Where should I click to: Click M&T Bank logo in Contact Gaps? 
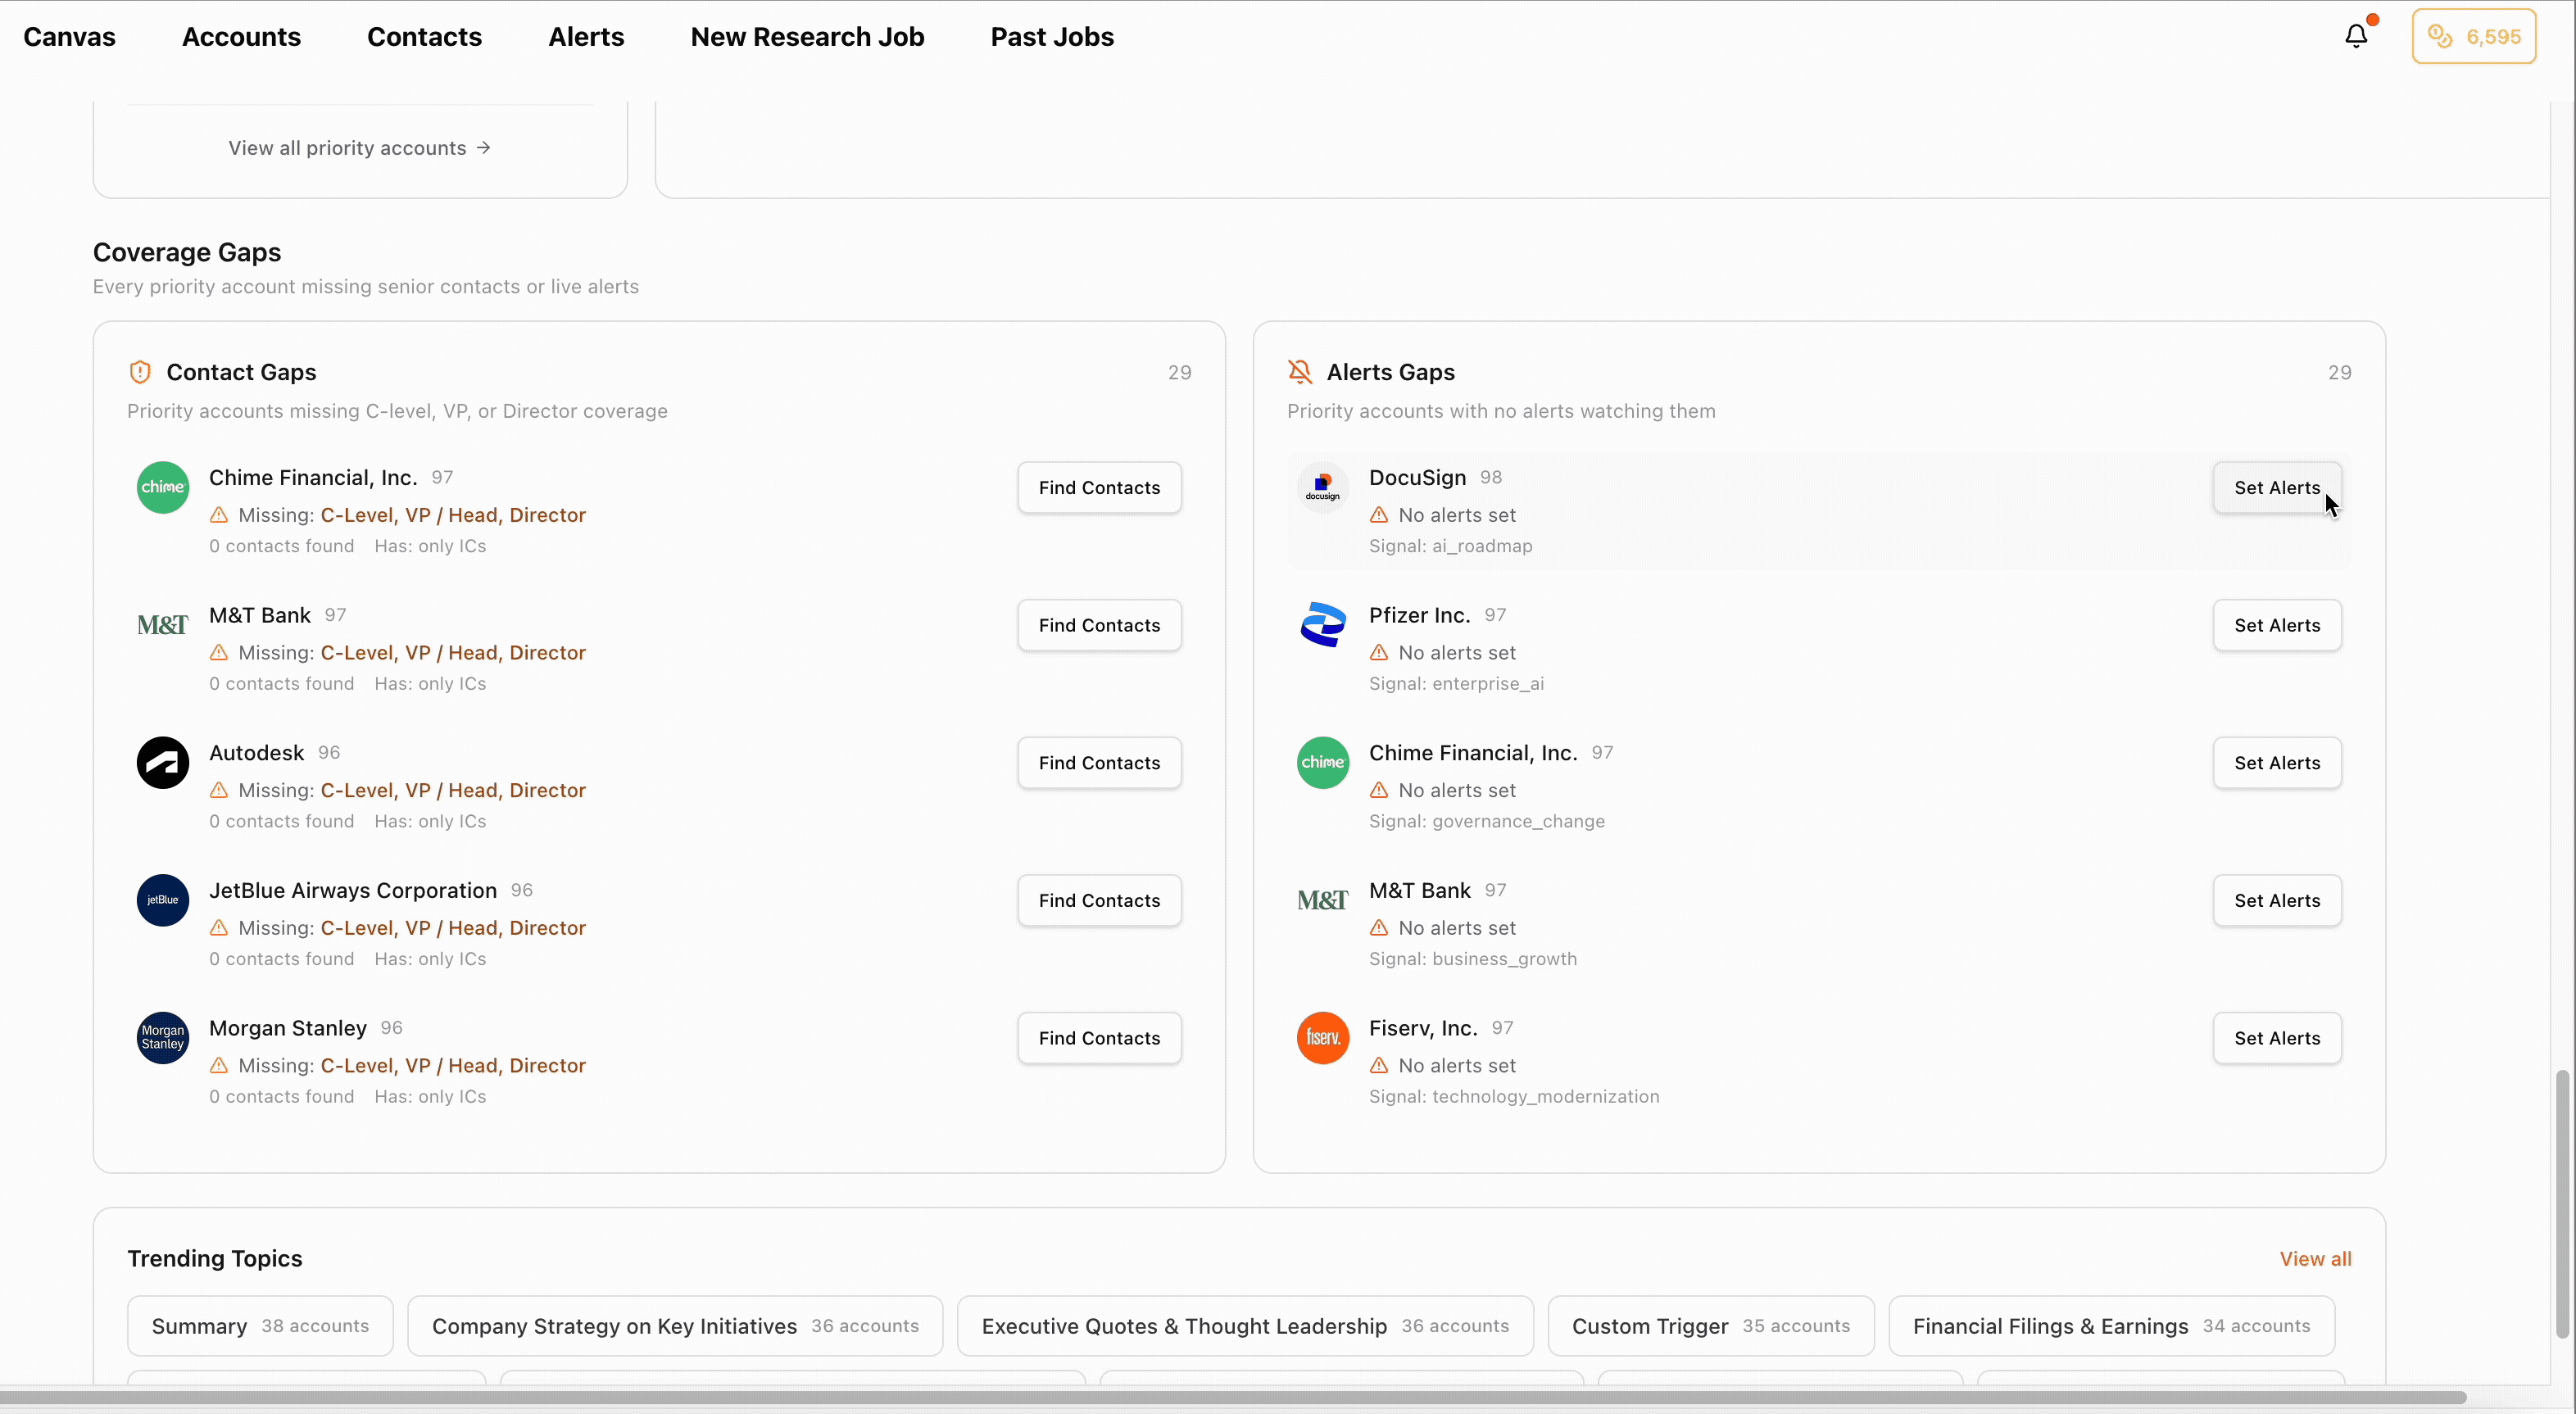(163, 625)
